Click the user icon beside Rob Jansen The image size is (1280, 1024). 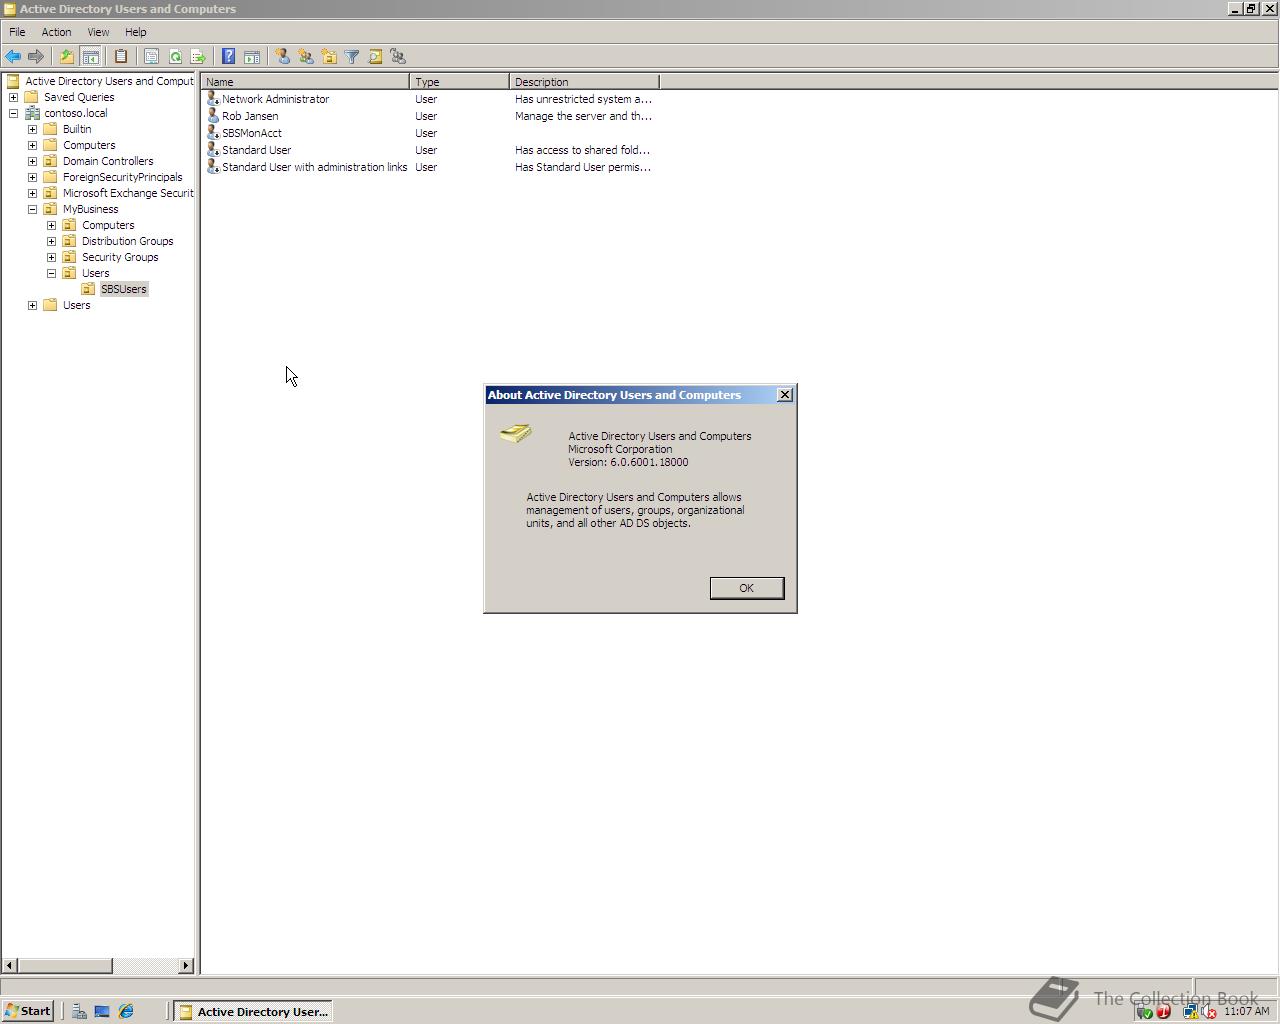click(212, 116)
